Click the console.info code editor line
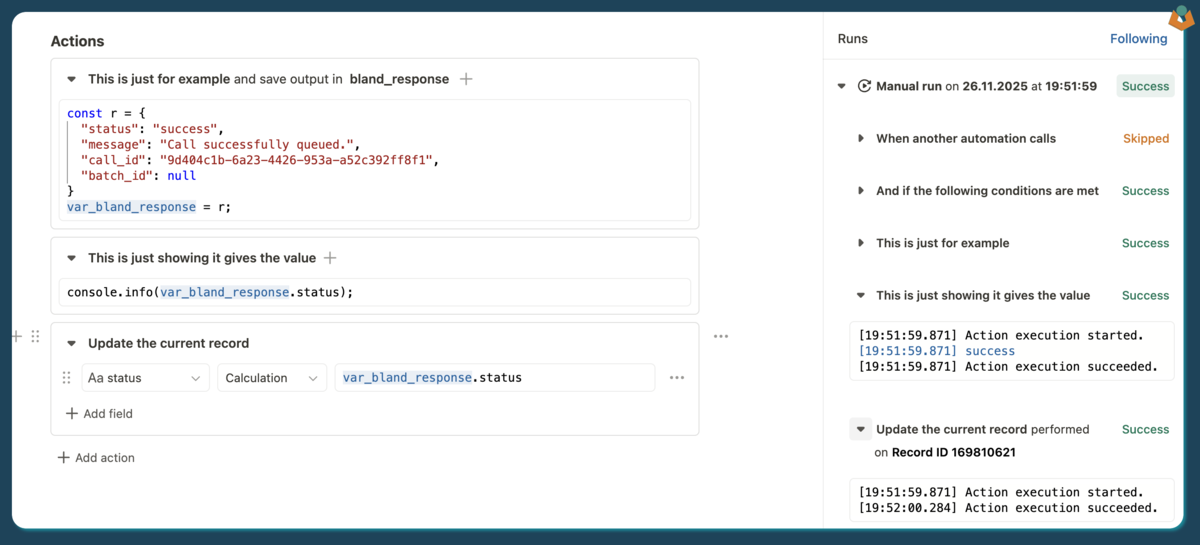1200x545 pixels. pos(375,292)
